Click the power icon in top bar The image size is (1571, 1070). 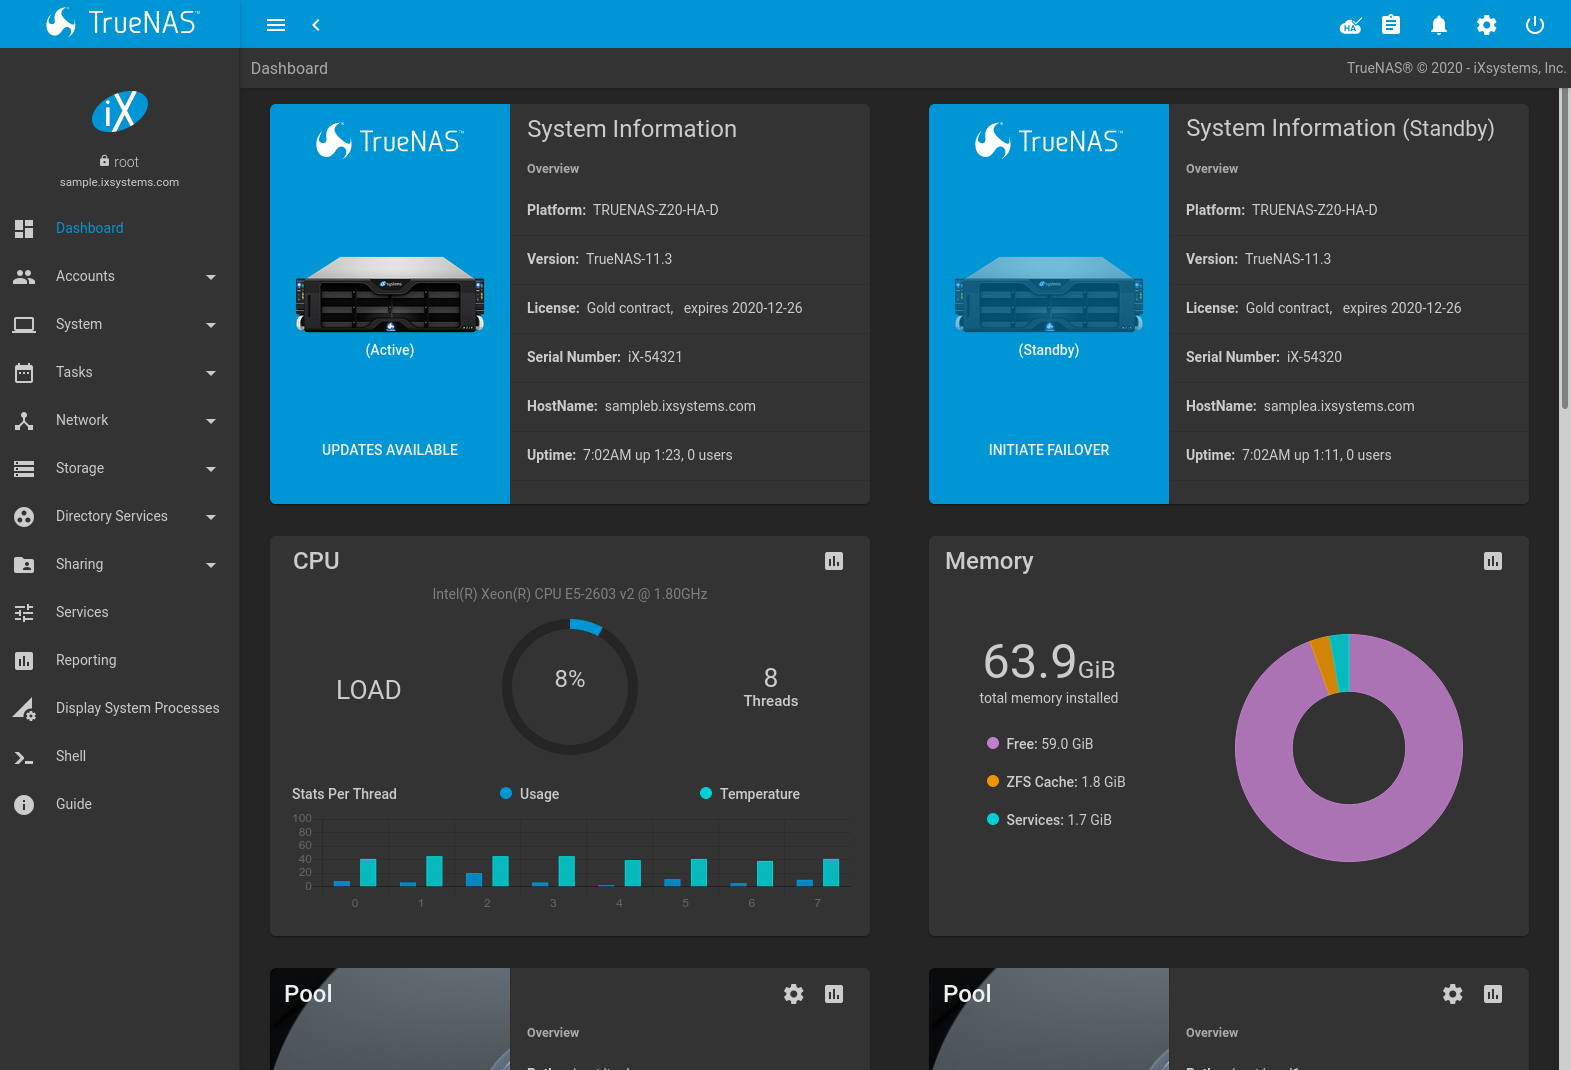coord(1535,25)
